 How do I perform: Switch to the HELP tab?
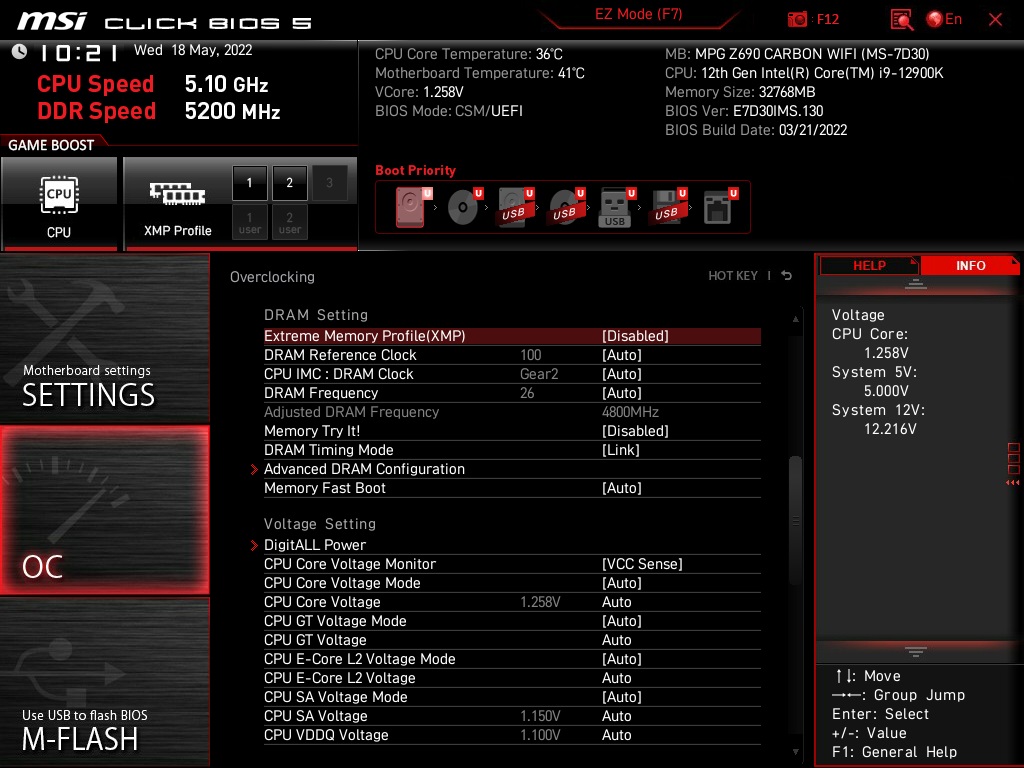[x=869, y=266]
